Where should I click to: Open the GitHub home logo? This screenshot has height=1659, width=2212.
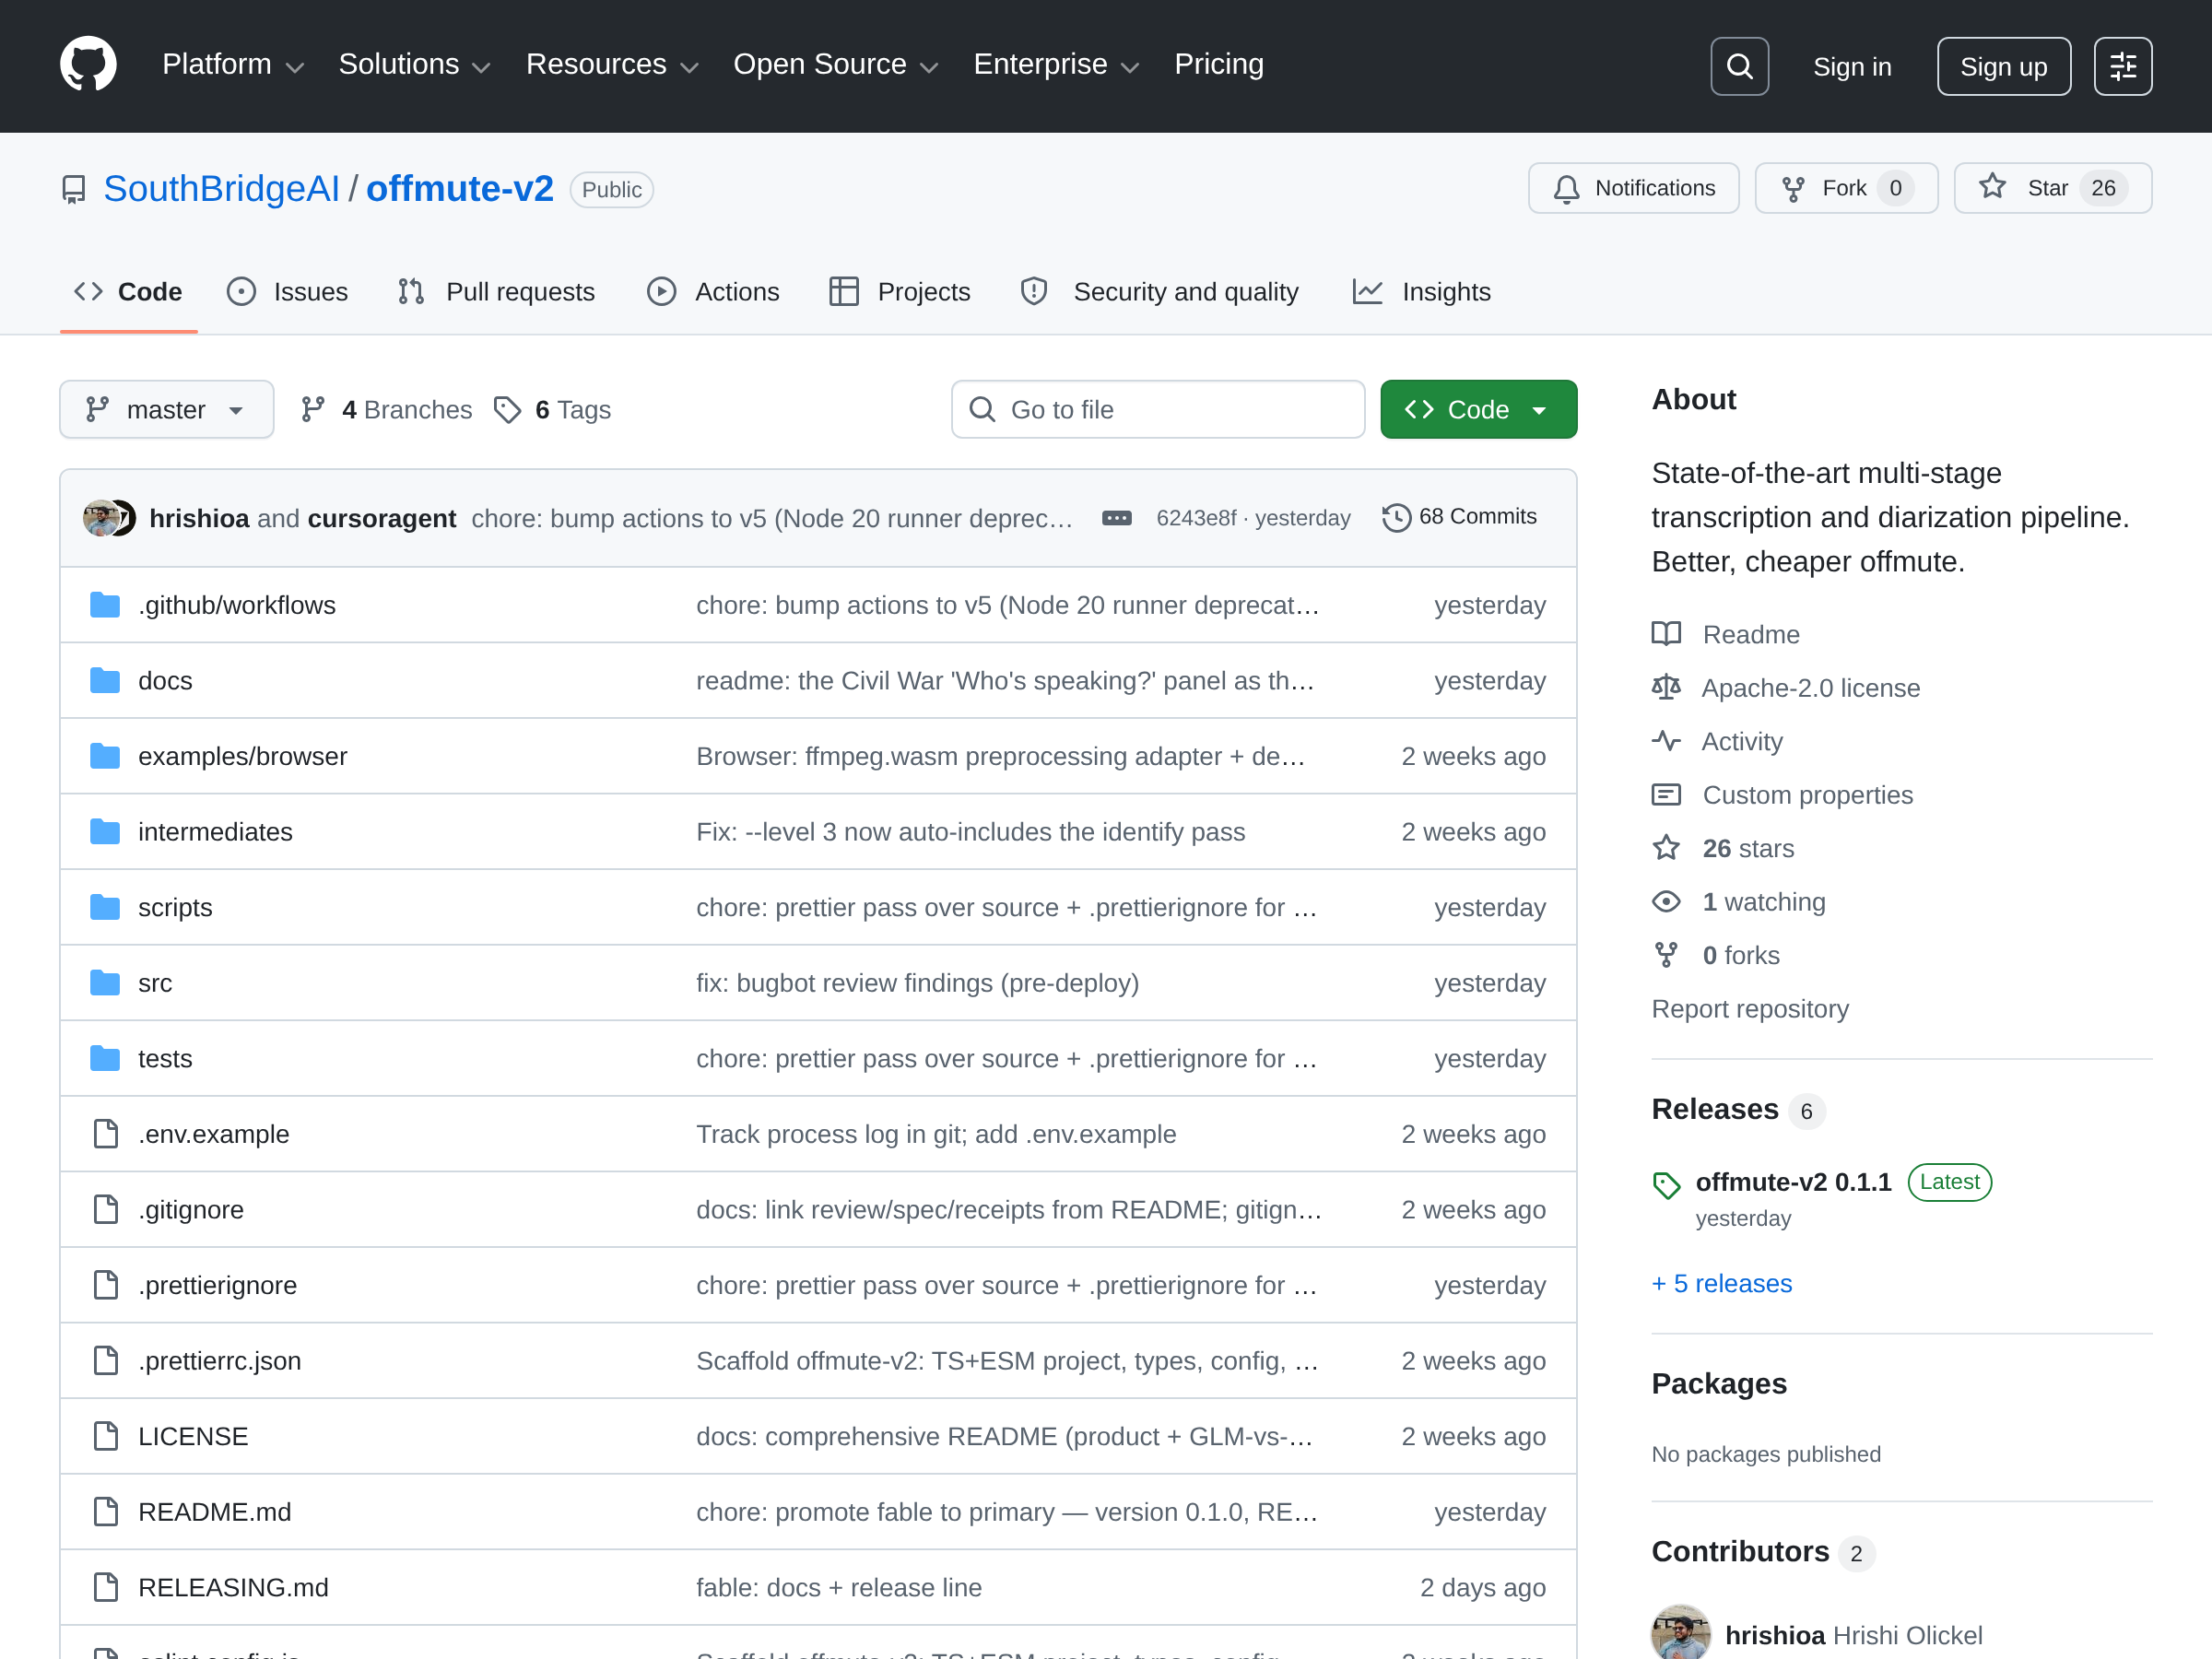coord(88,65)
